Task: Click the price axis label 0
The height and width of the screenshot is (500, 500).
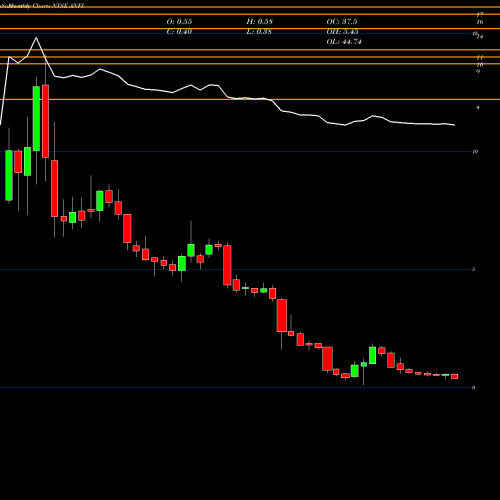Action: pyautogui.click(x=474, y=387)
